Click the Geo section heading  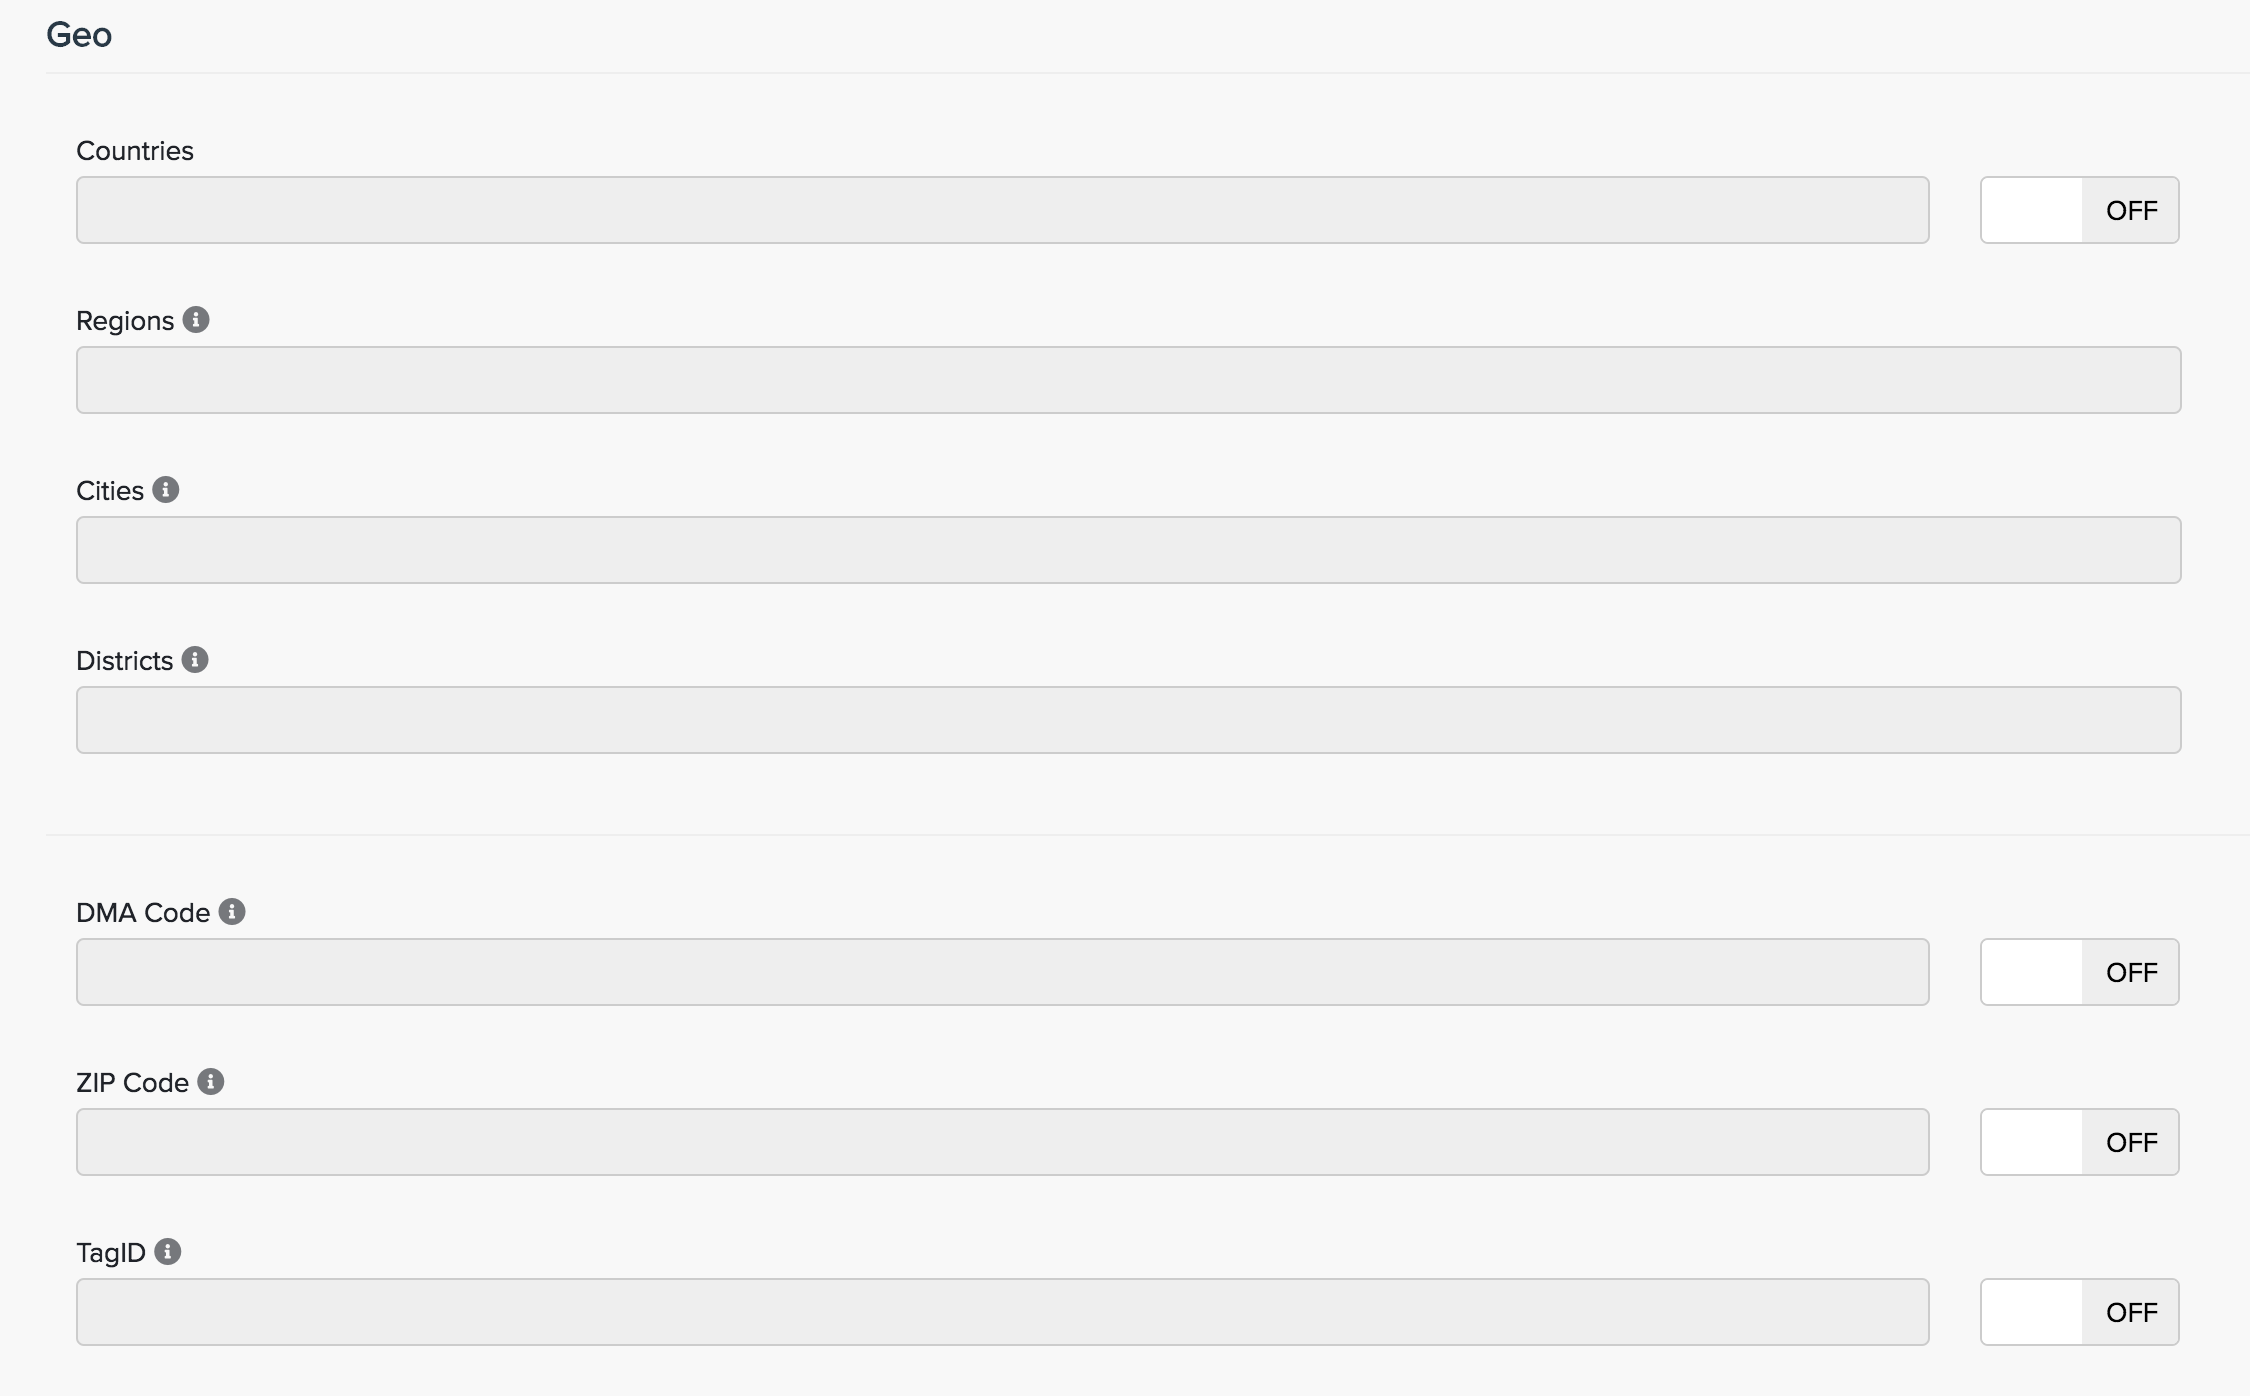tap(79, 35)
